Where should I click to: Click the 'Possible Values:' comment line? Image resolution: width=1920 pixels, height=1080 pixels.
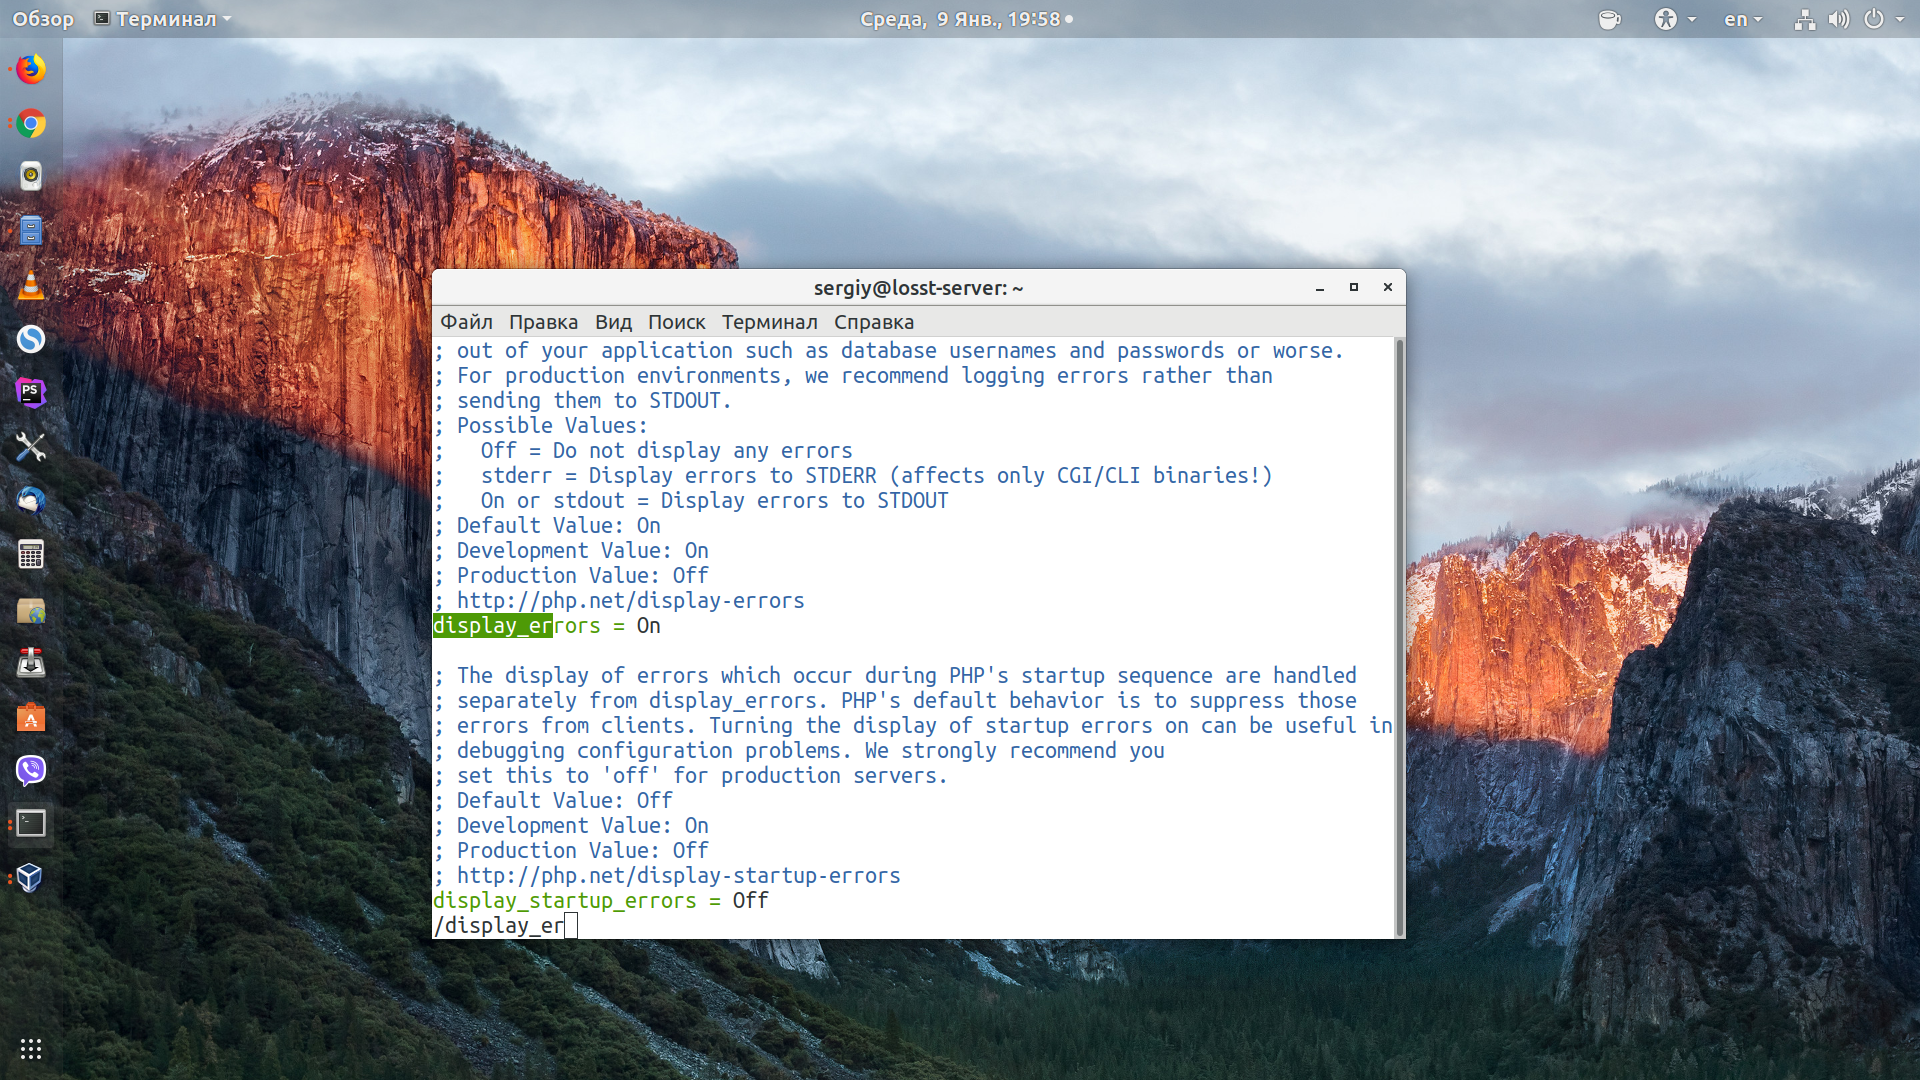point(541,426)
